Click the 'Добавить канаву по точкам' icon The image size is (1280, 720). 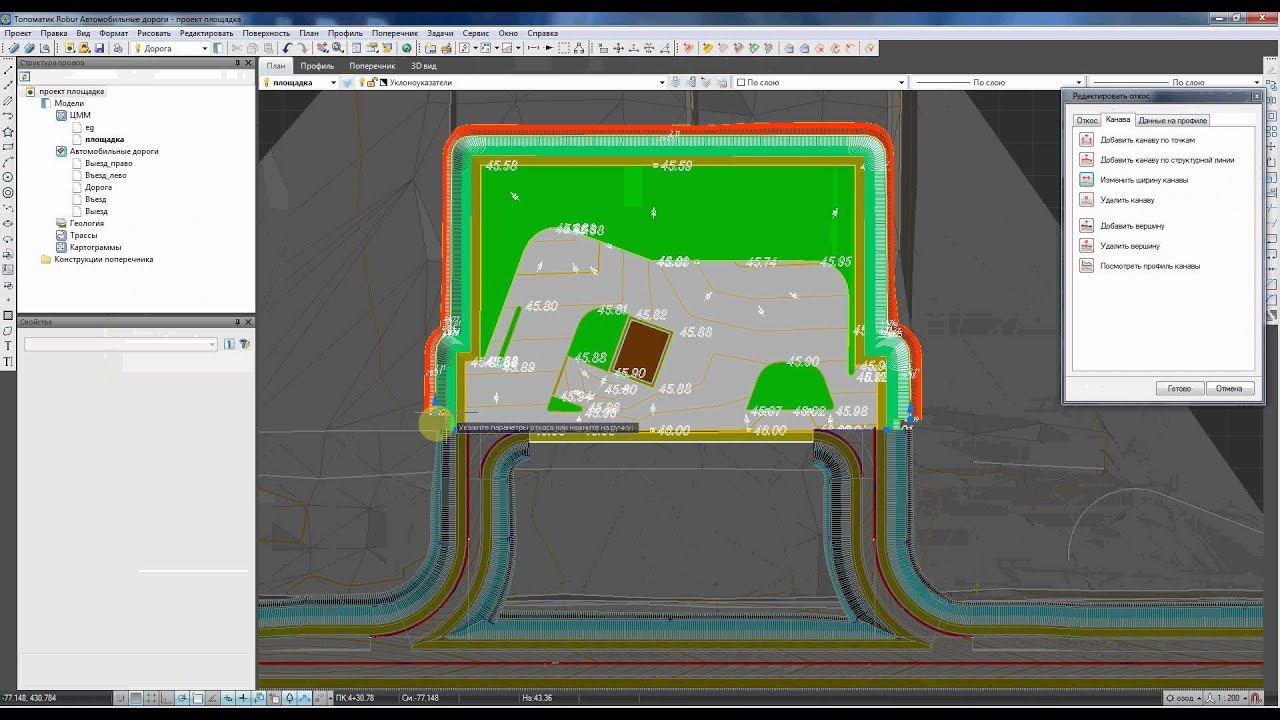tap(1086, 140)
